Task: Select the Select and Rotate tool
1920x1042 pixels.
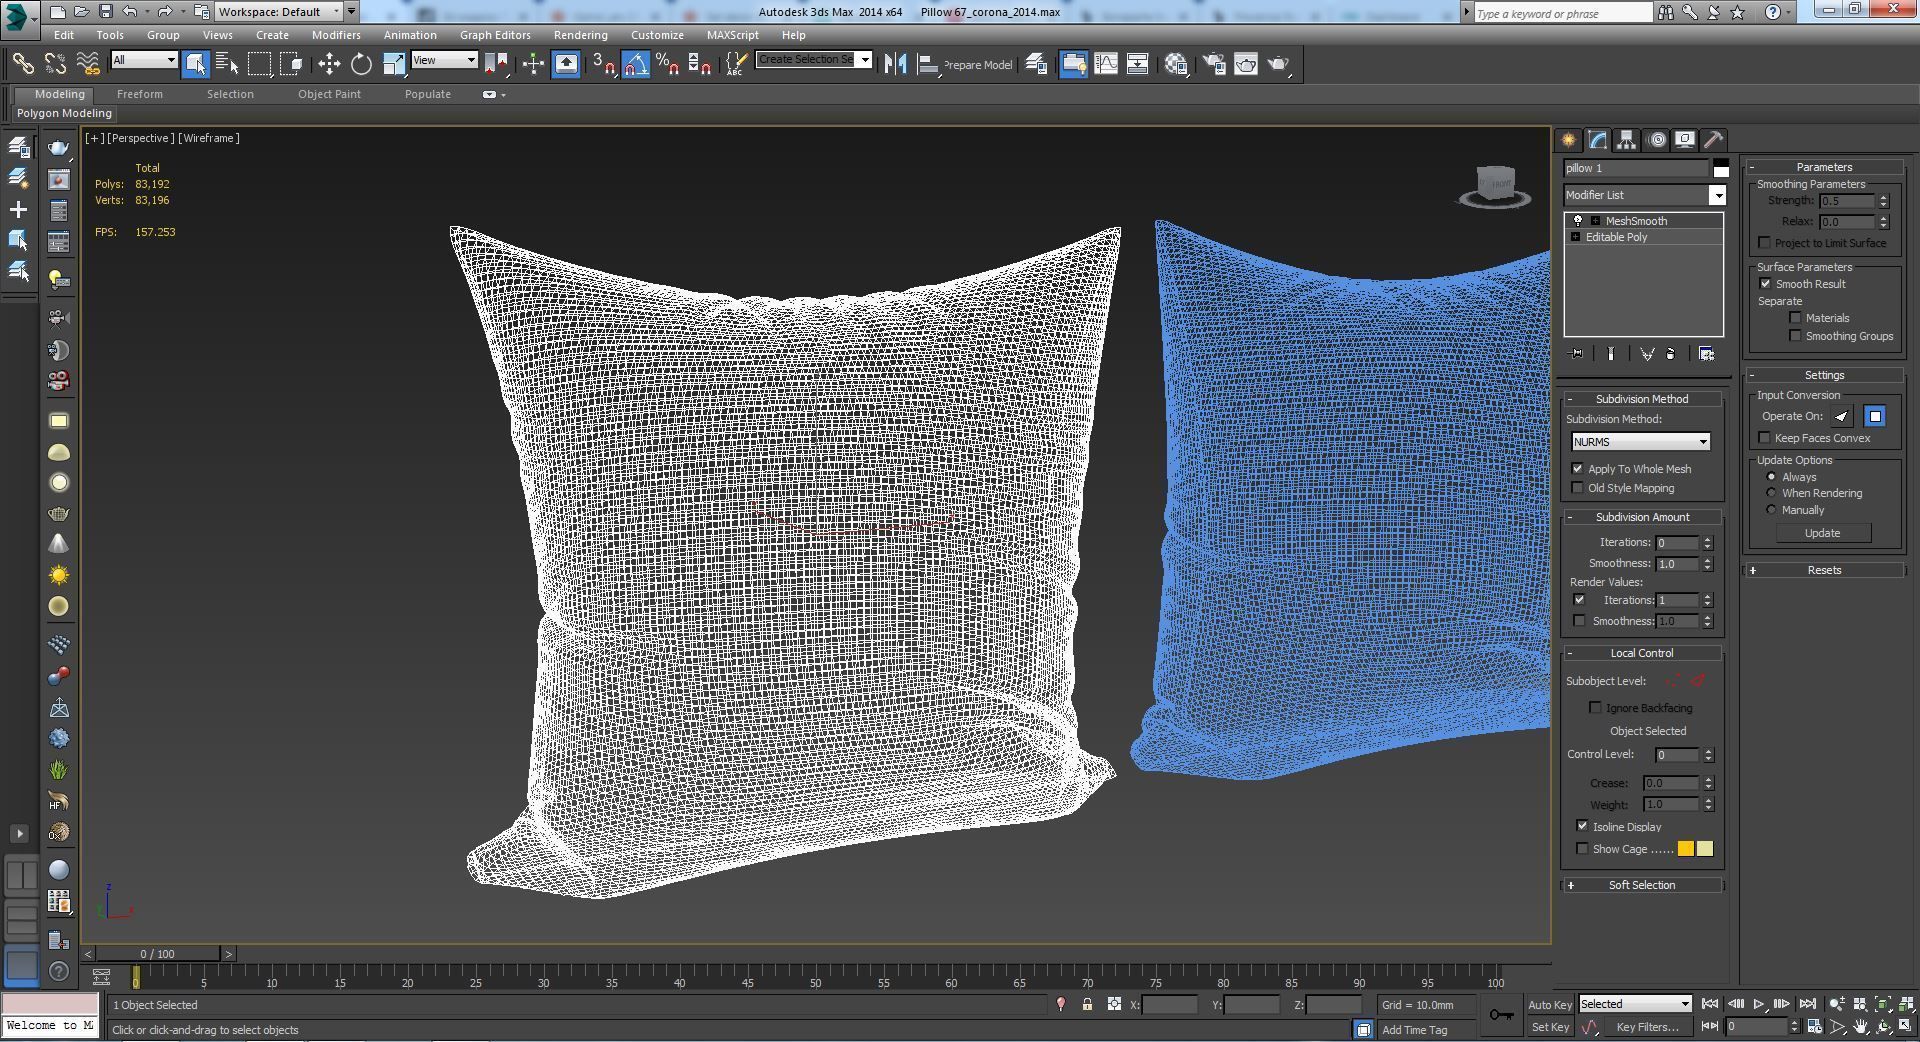Action: pyautogui.click(x=361, y=64)
